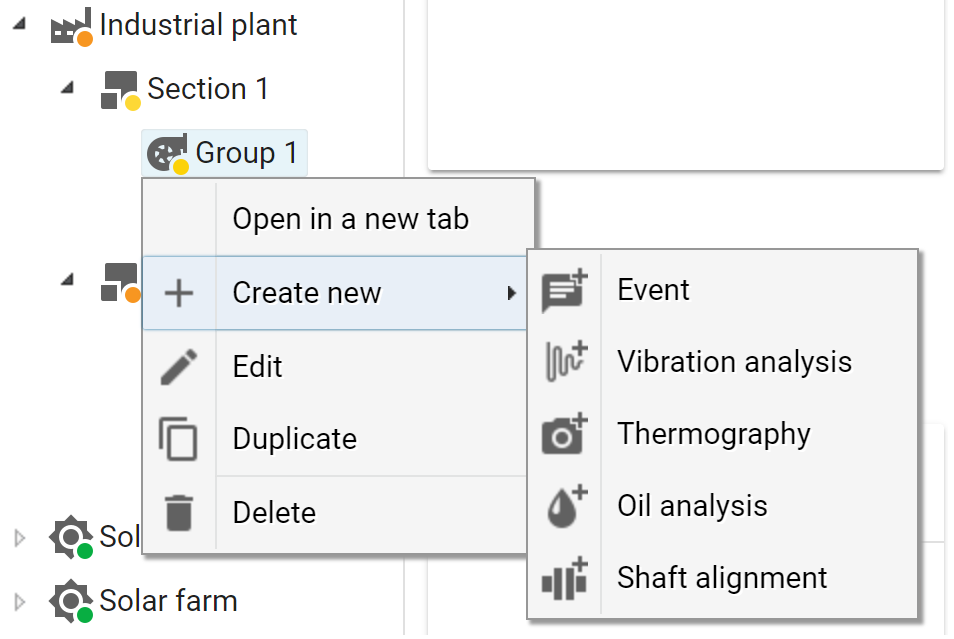This screenshot has height=639, width=954.
Task: Collapse the Section 1 tree node
Action: (x=67, y=88)
